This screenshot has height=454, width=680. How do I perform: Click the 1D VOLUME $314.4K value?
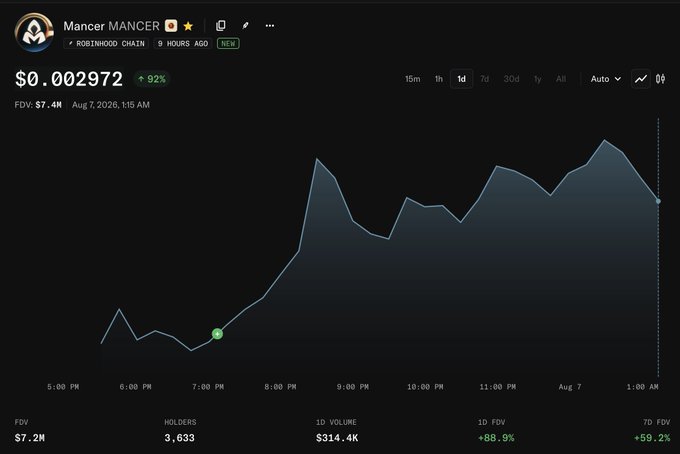(337, 438)
